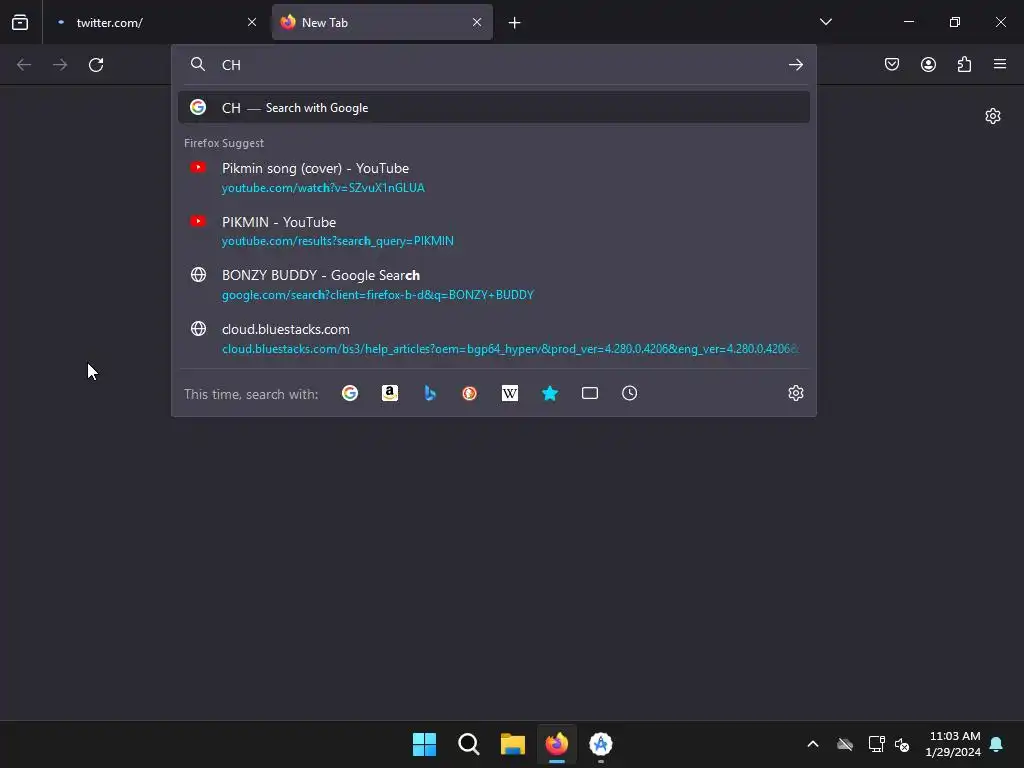Open BONZY BUDDY Google Search suggestion
This screenshot has height=768, width=1024.
494,285
